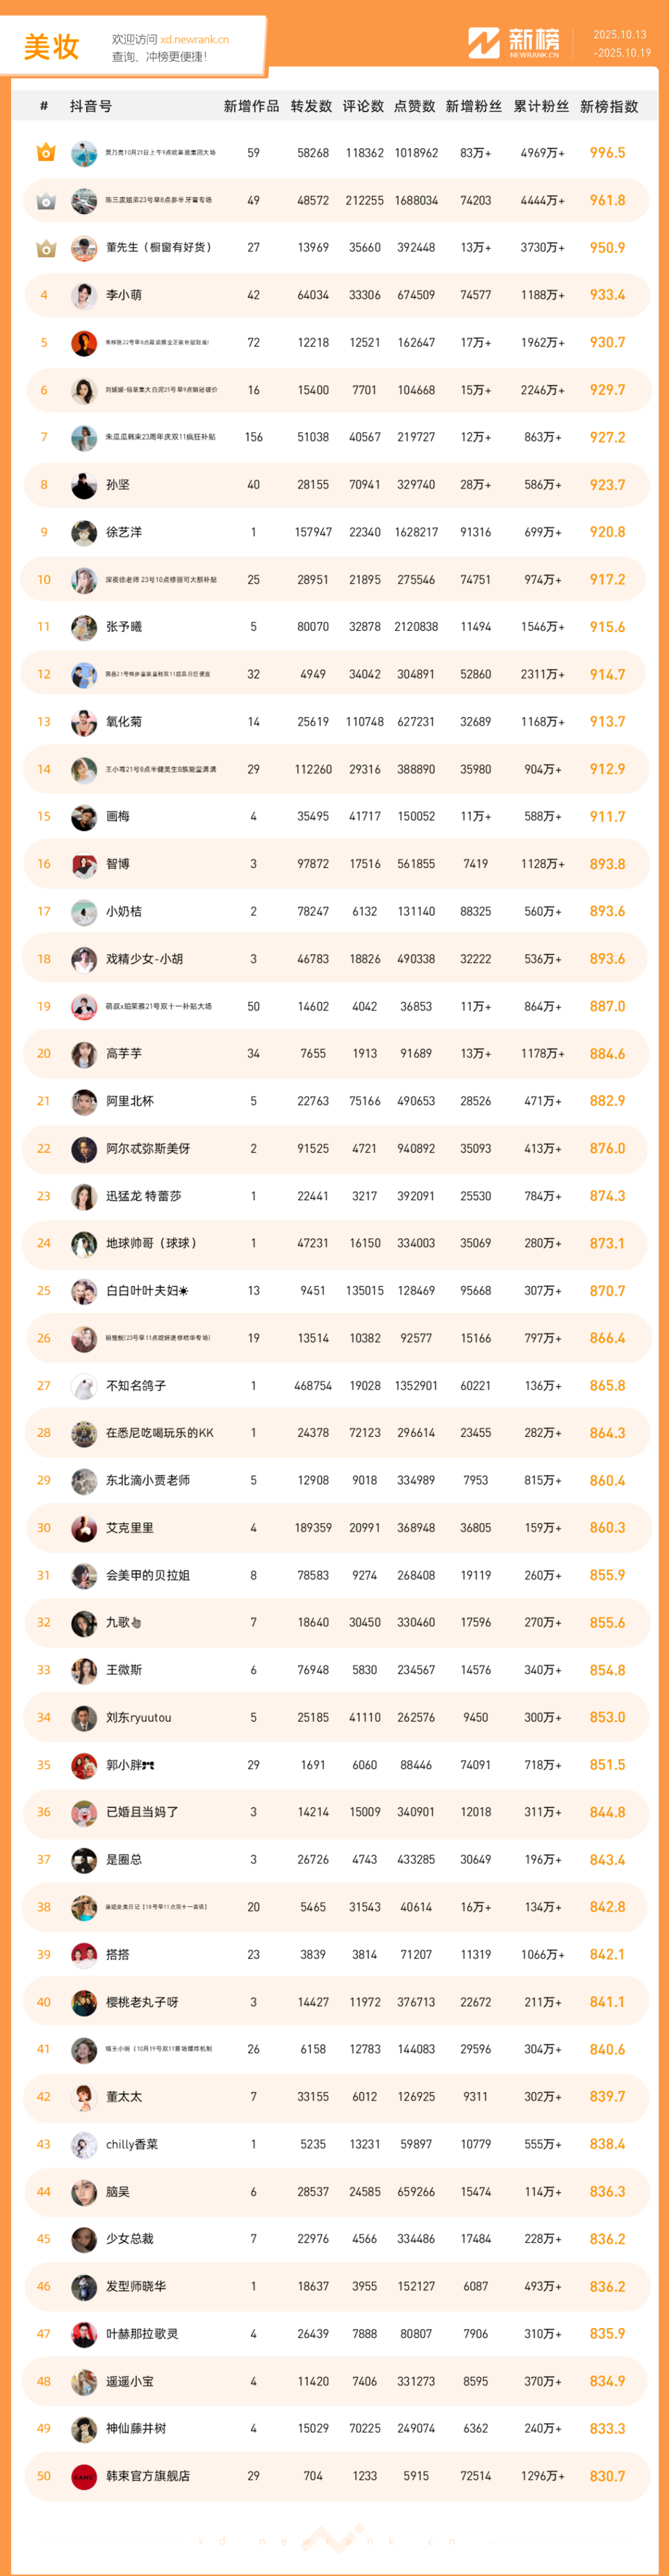
Task: Select the 不知名鸽子 avatar
Action: point(84,1386)
